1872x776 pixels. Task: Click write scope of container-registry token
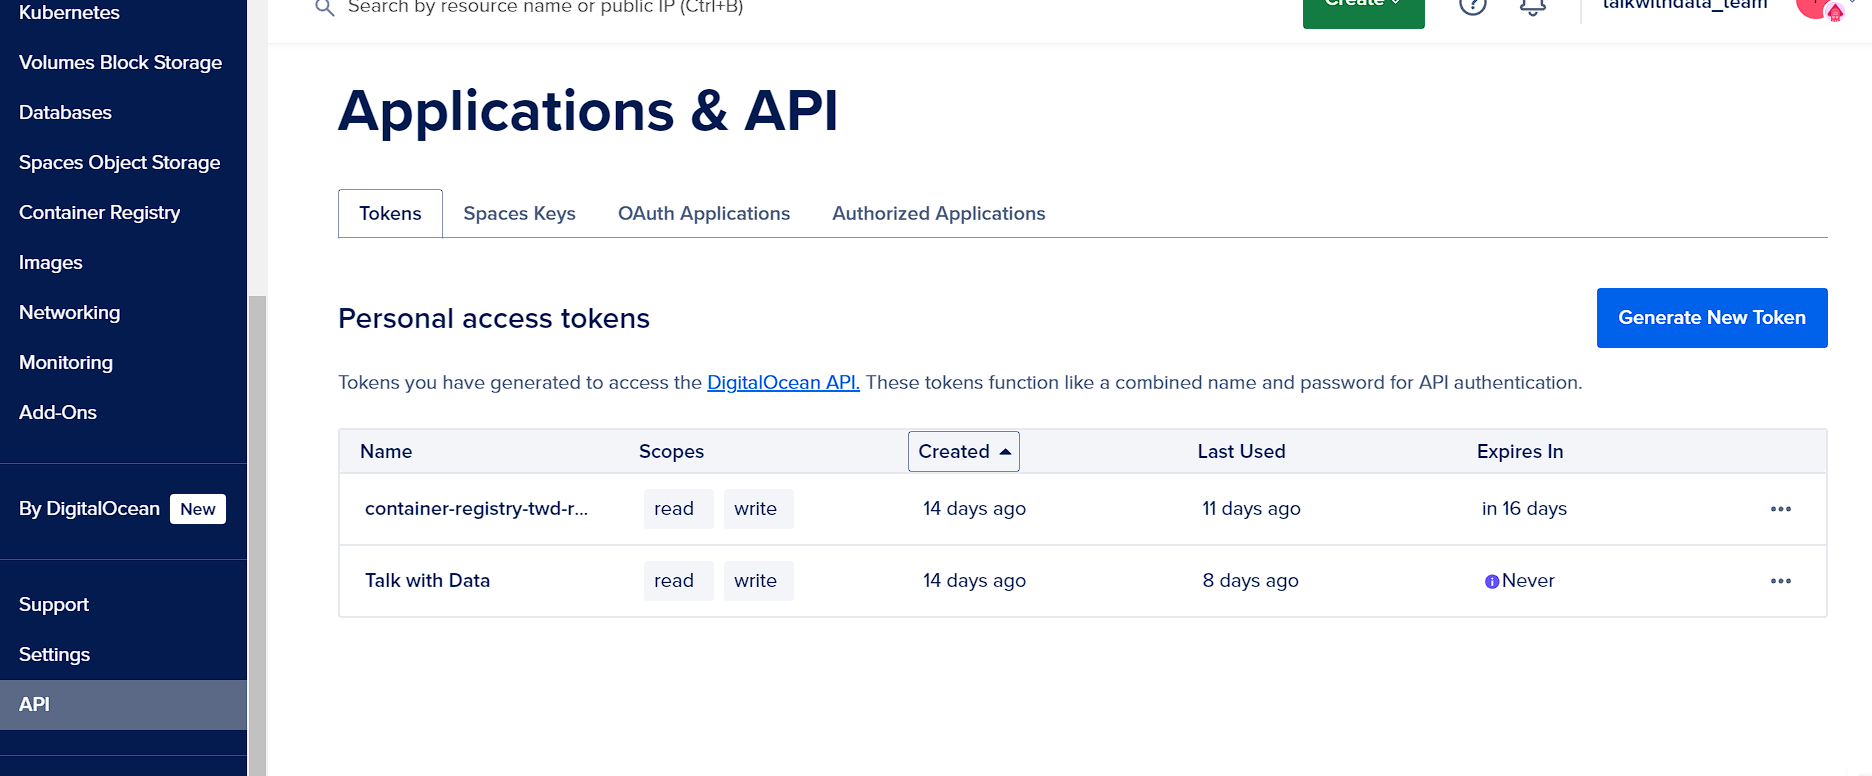758,509
